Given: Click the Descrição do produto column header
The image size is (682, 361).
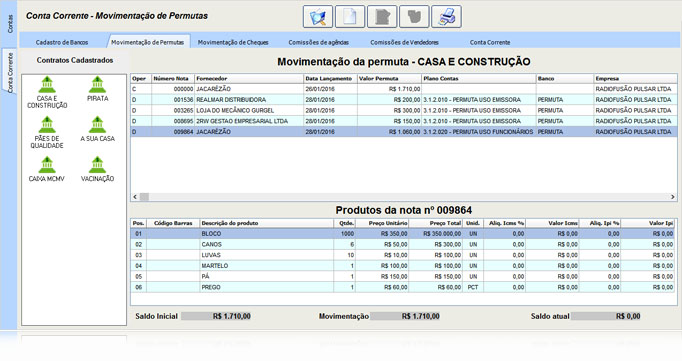Looking at the screenshot, I should coord(266,223).
